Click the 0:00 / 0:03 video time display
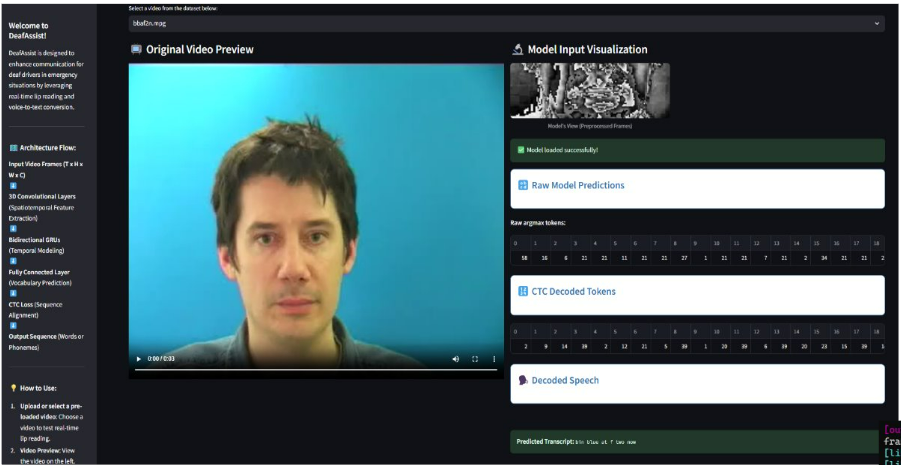This screenshot has height=465, width=901. coord(161,359)
